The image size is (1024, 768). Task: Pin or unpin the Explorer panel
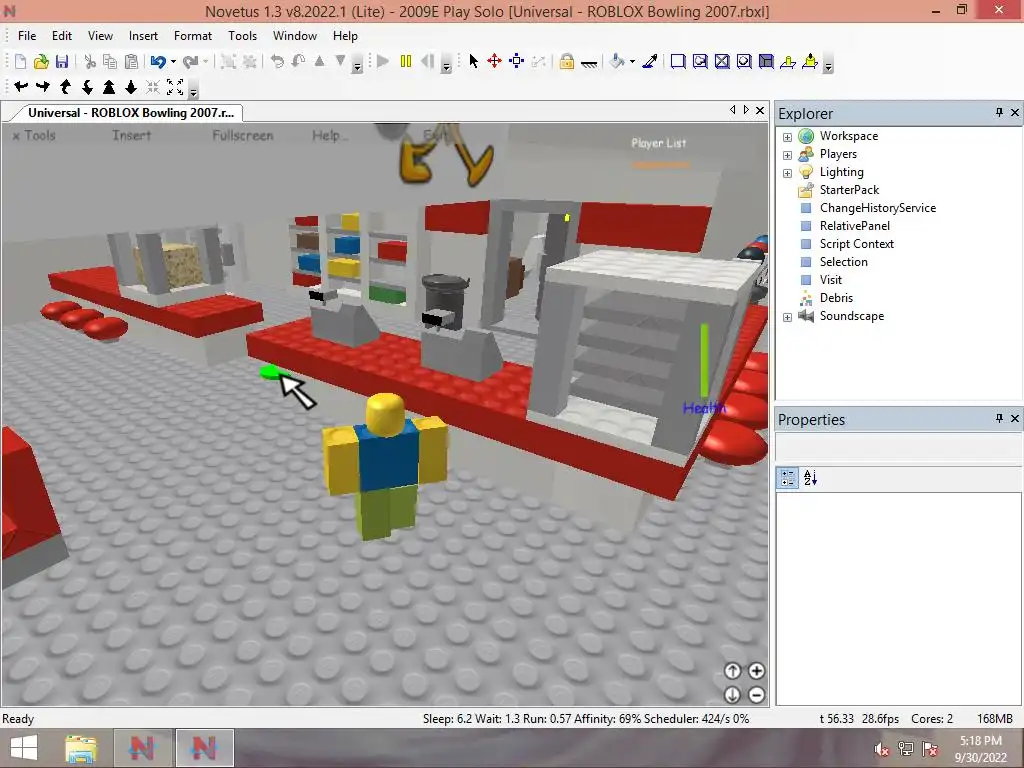(x=999, y=112)
